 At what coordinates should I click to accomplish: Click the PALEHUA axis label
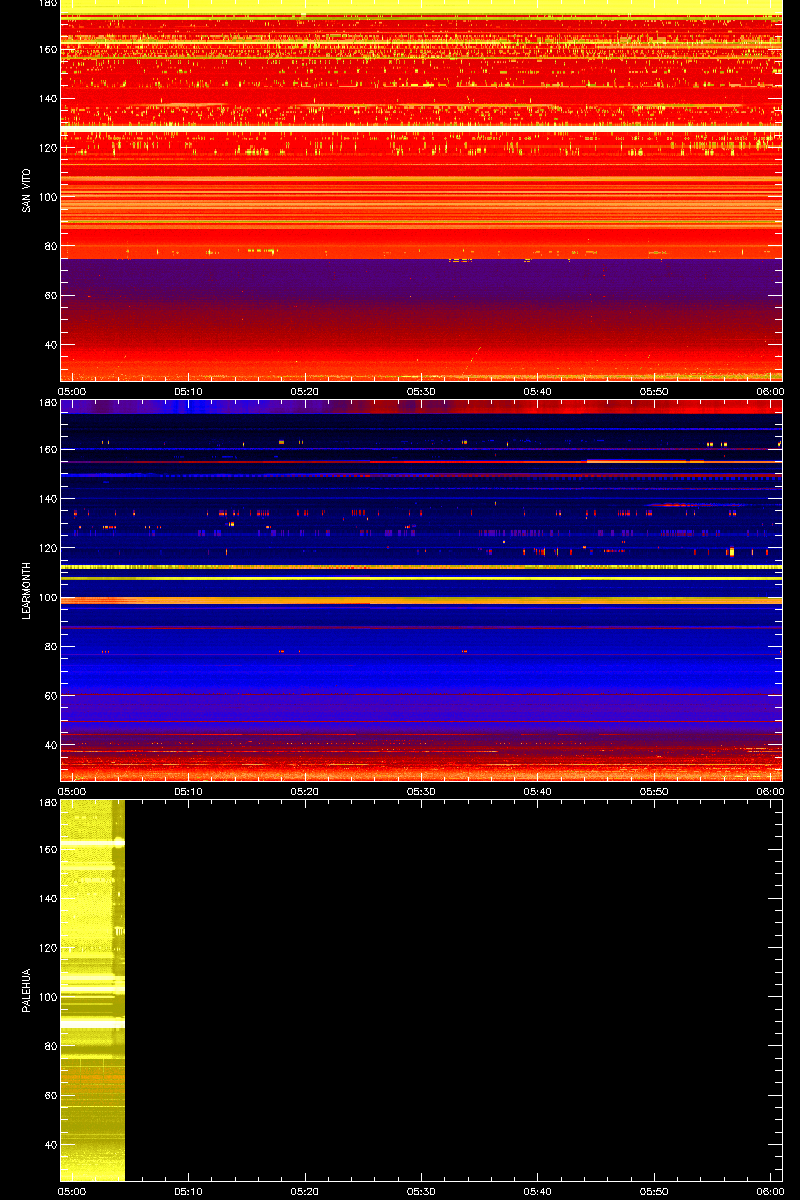point(26,990)
